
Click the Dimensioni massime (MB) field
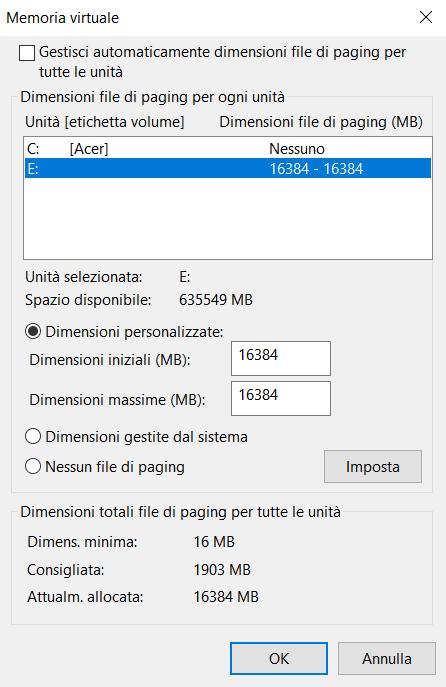point(280,398)
